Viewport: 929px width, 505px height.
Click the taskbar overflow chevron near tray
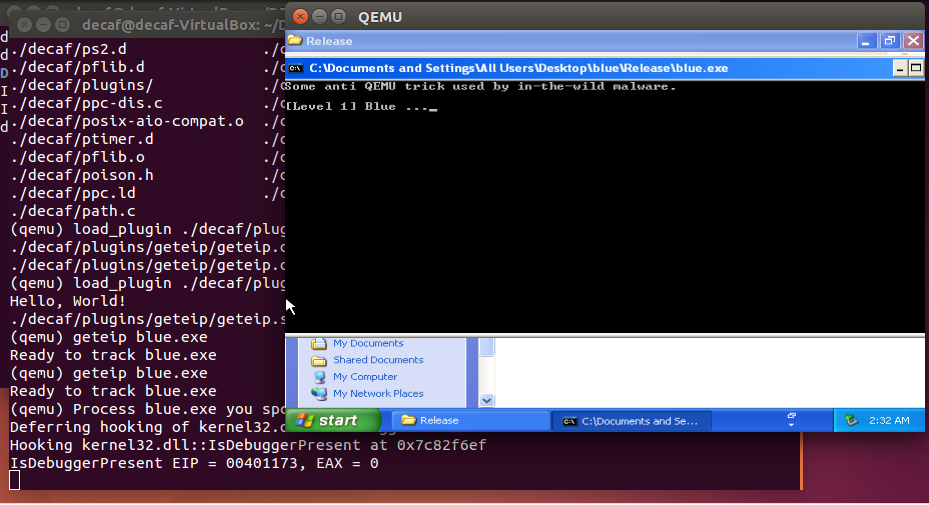791,420
